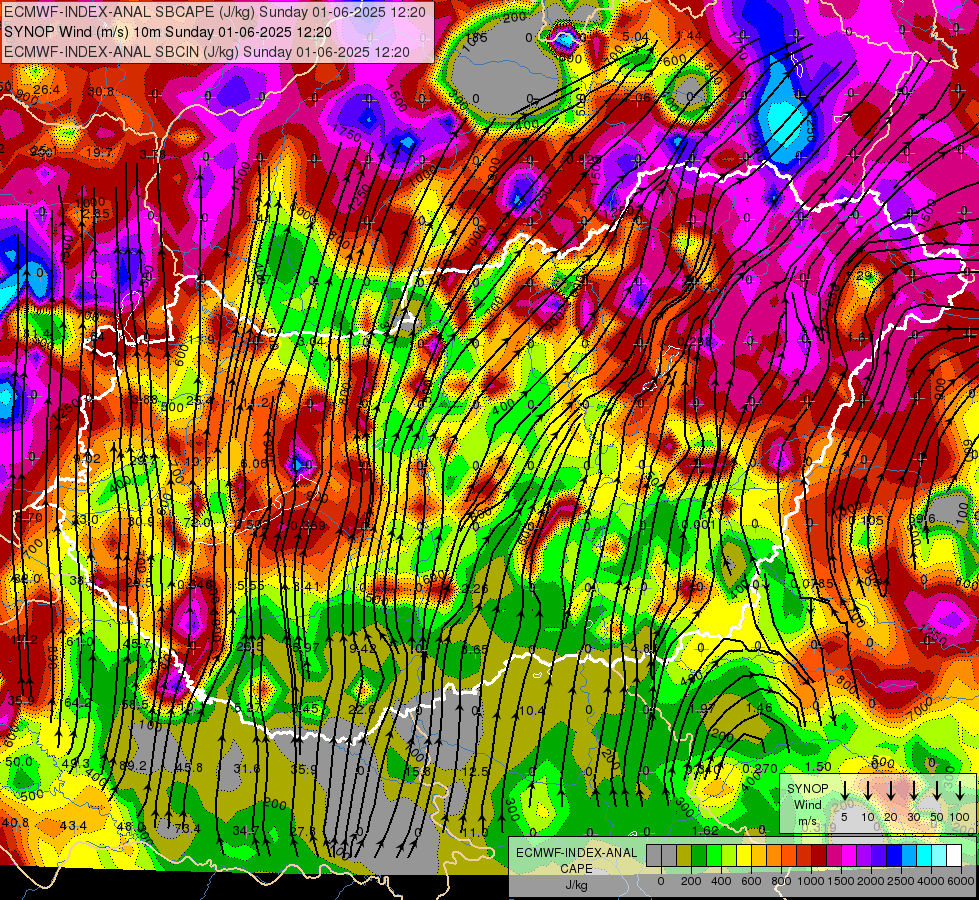Click the SBCAPE title line at the top
The width and height of the screenshot is (979, 900).
tap(215, 12)
